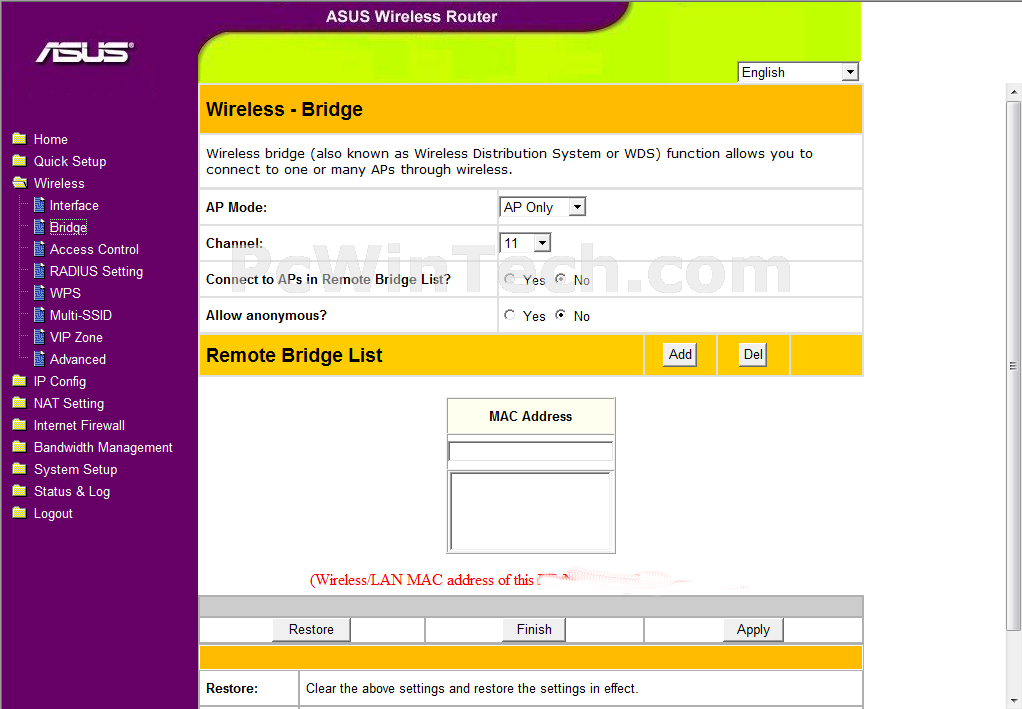Select the Bridge submenu item

coord(68,227)
